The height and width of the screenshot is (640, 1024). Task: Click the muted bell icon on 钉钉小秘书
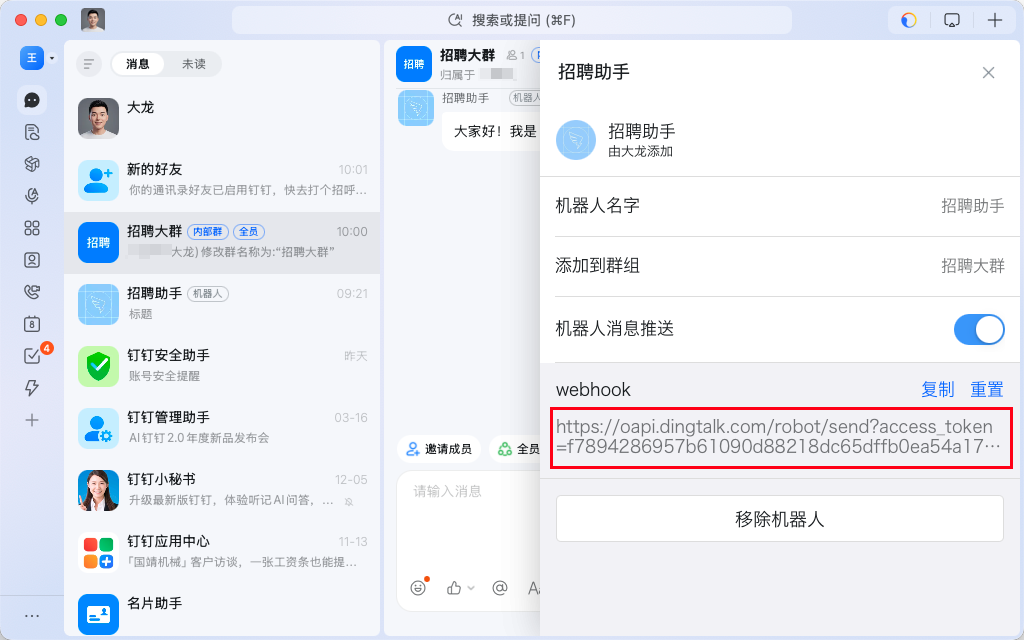(x=349, y=502)
